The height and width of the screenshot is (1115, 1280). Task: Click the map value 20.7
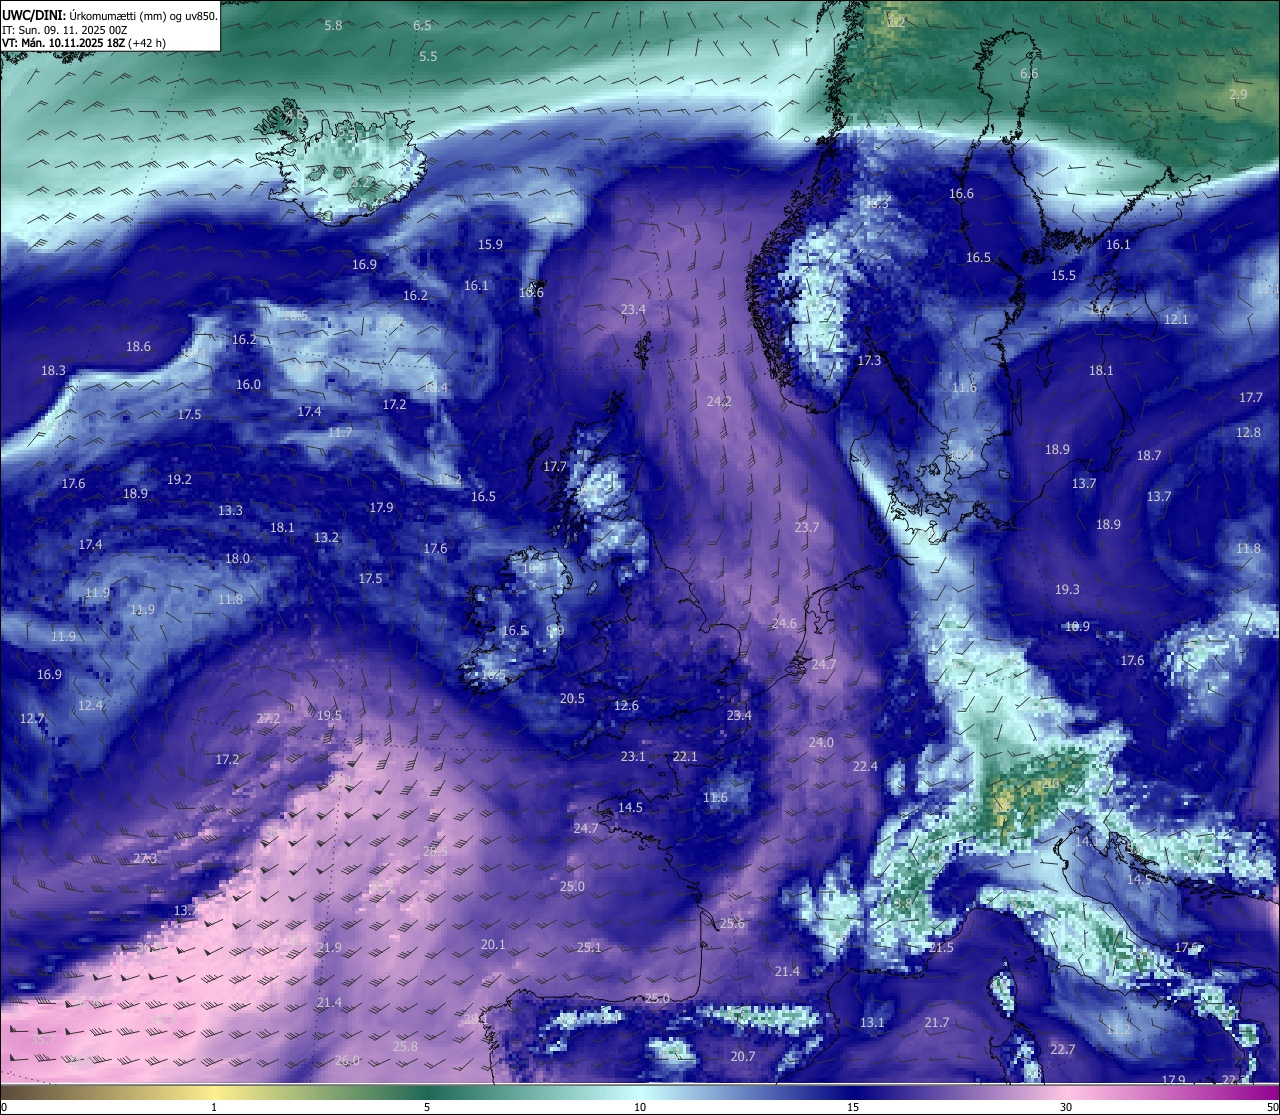(x=743, y=1057)
